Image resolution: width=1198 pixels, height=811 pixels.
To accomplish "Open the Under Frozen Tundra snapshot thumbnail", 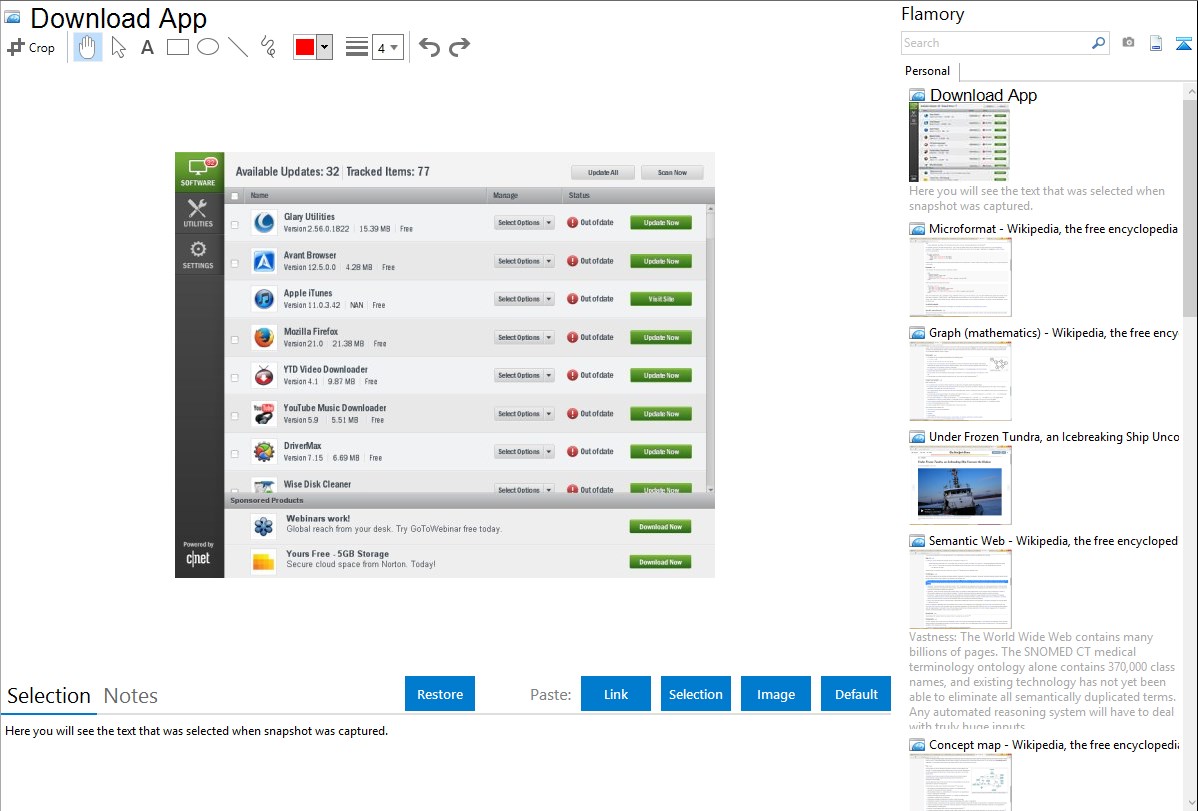I will (x=960, y=485).
